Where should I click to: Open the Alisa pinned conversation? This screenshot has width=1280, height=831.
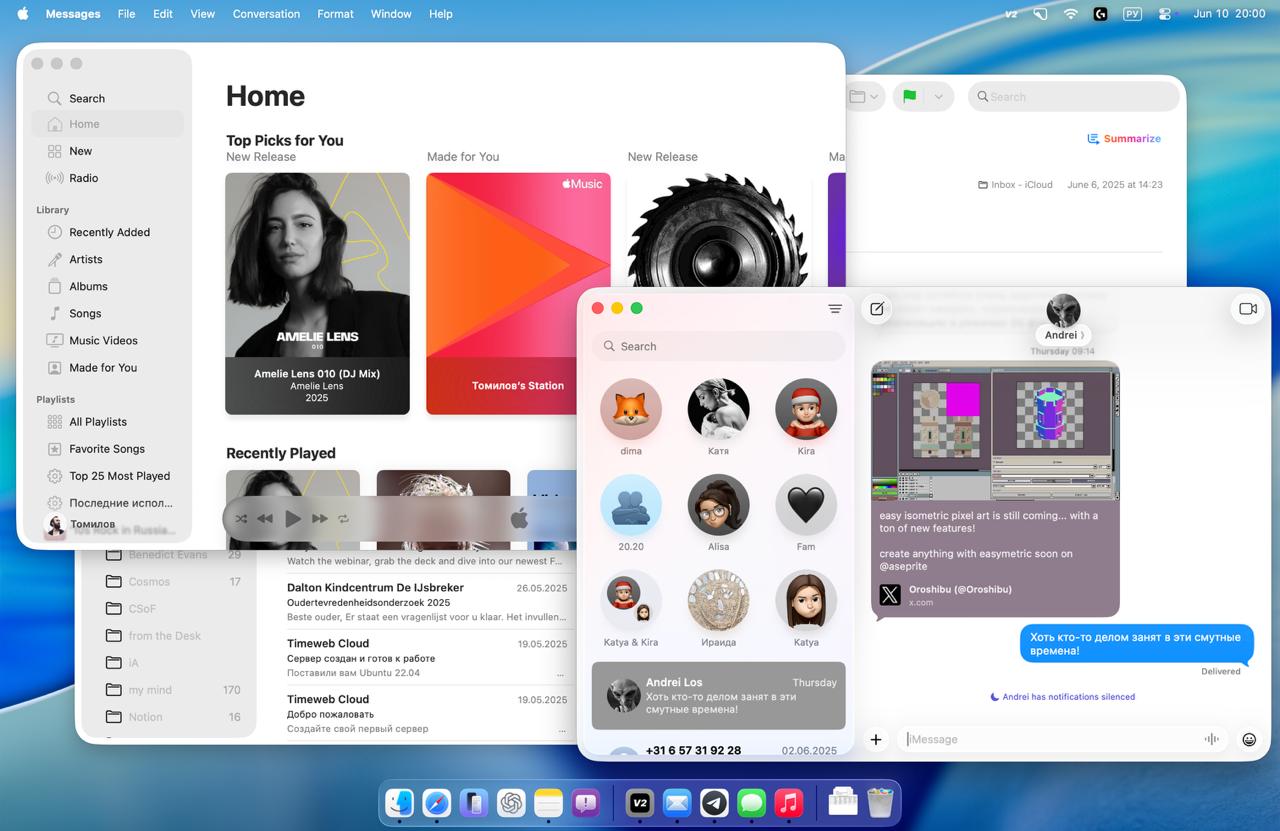718,513
